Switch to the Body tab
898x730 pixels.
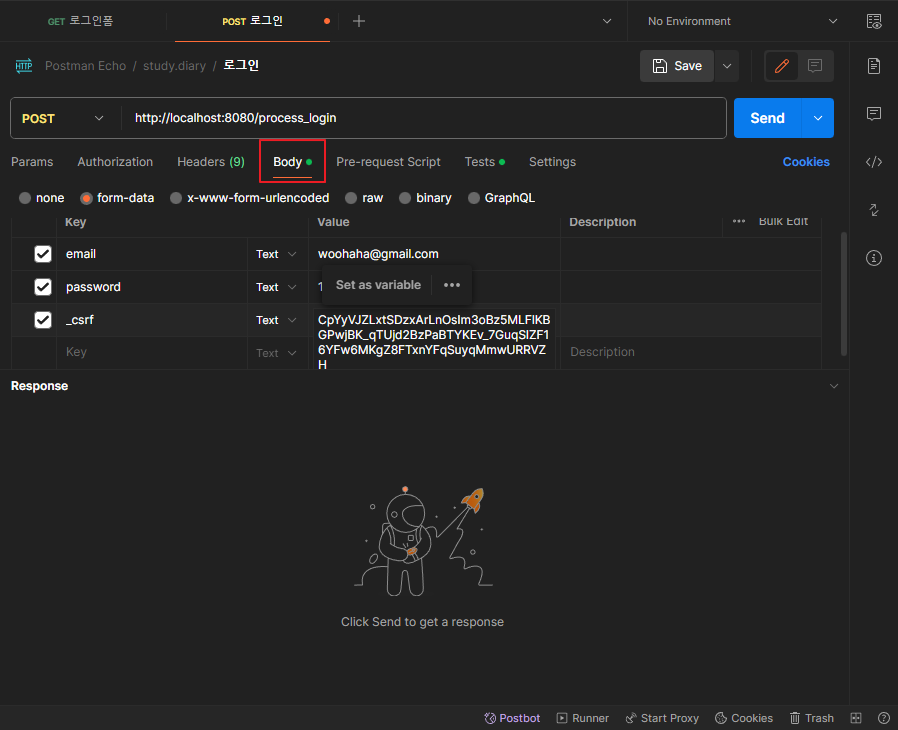point(292,162)
